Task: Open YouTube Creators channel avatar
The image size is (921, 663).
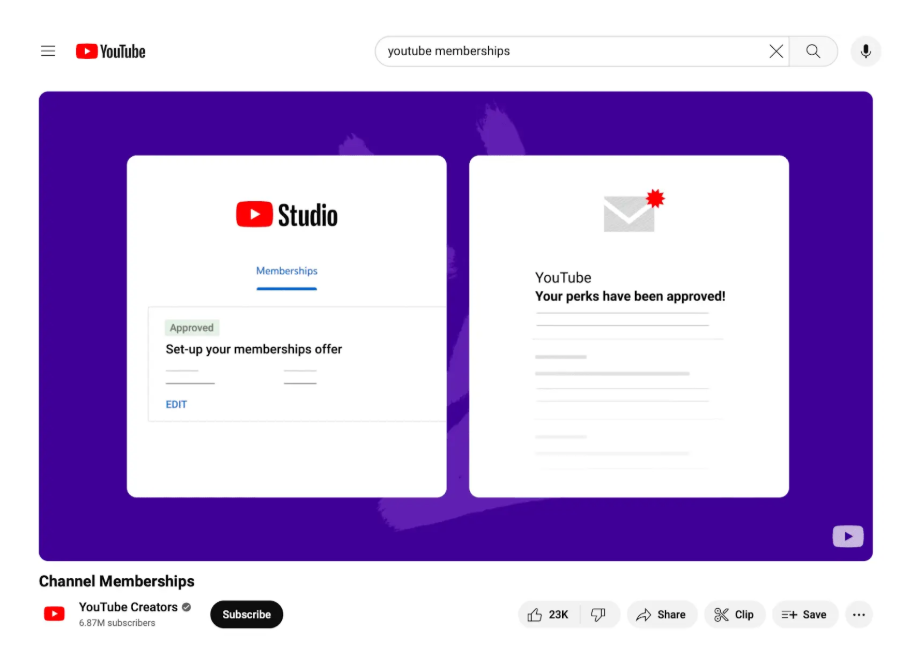Action: coord(55,614)
